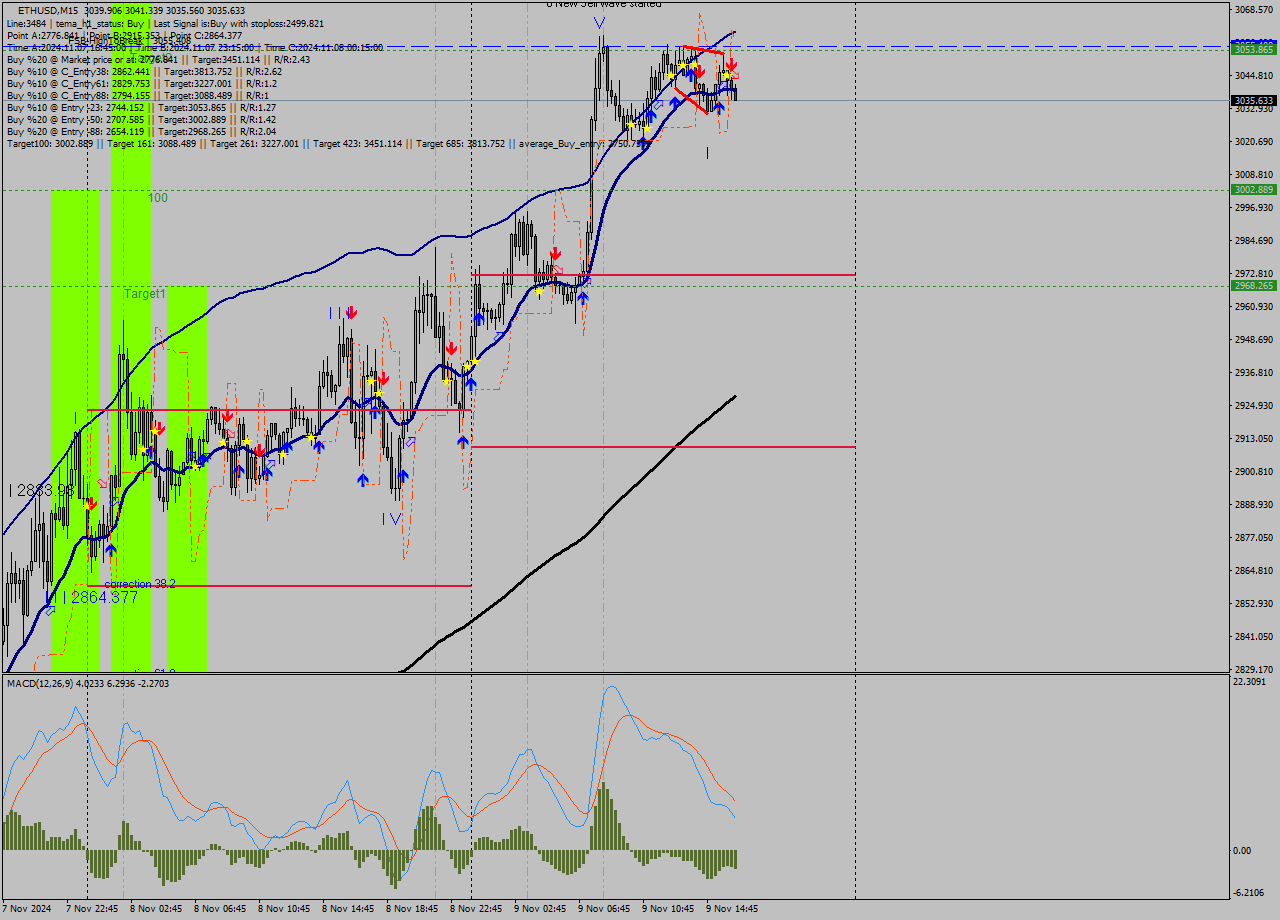Click the 2936.810 price axis label
The width and height of the screenshot is (1280, 920).
[1253, 372]
